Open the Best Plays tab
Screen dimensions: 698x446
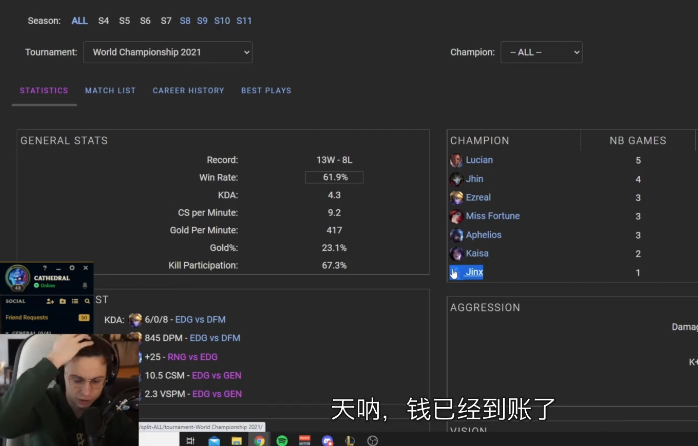click(266, 90)
